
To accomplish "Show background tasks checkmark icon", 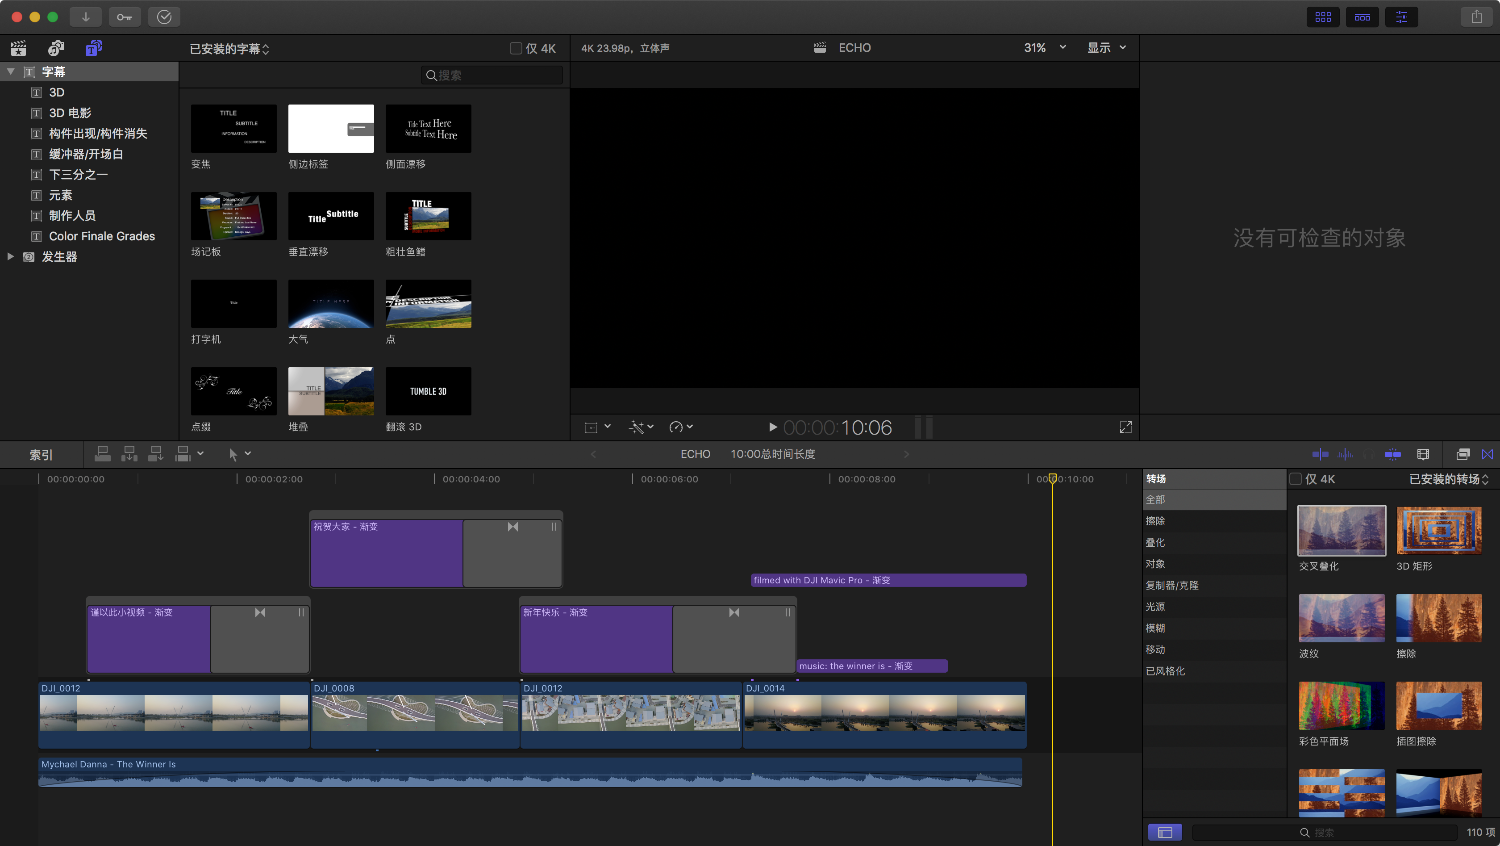I will tap(164, 17).
